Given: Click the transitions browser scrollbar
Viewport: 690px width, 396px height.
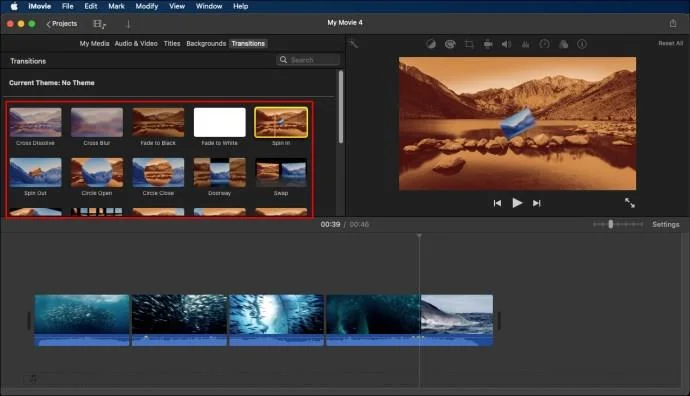Looking at the screenshot, I should (x=341, y=107).
